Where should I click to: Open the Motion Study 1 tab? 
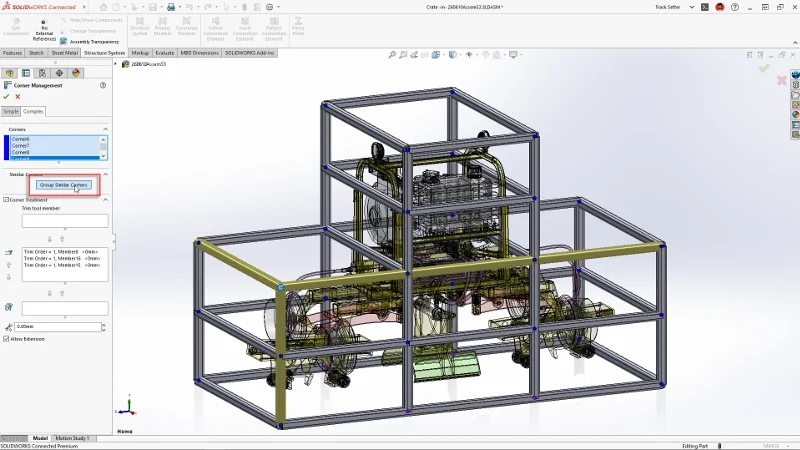pos(72,438)
